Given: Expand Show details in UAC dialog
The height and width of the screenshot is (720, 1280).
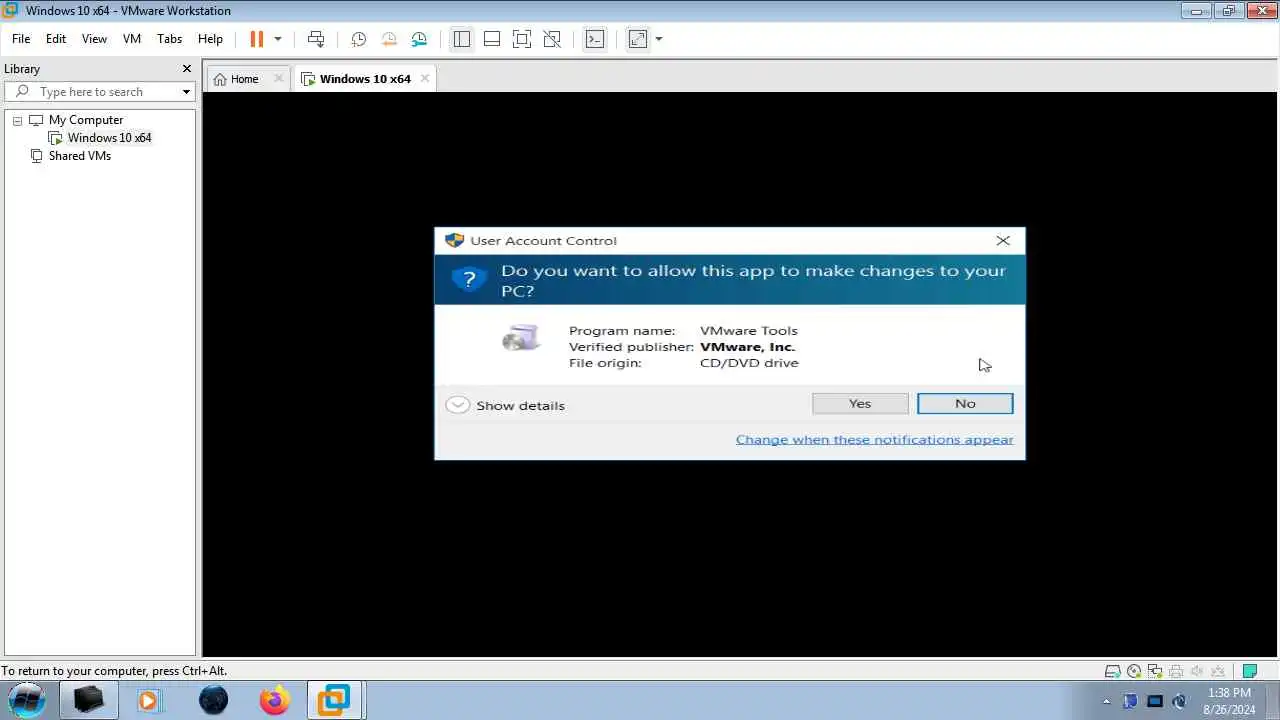Looking at the screenshot, I should (x=506, y=405).
